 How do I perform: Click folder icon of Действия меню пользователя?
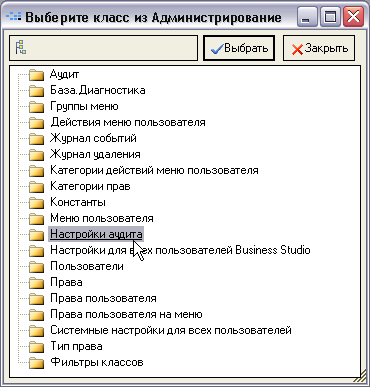pos(36,123)
